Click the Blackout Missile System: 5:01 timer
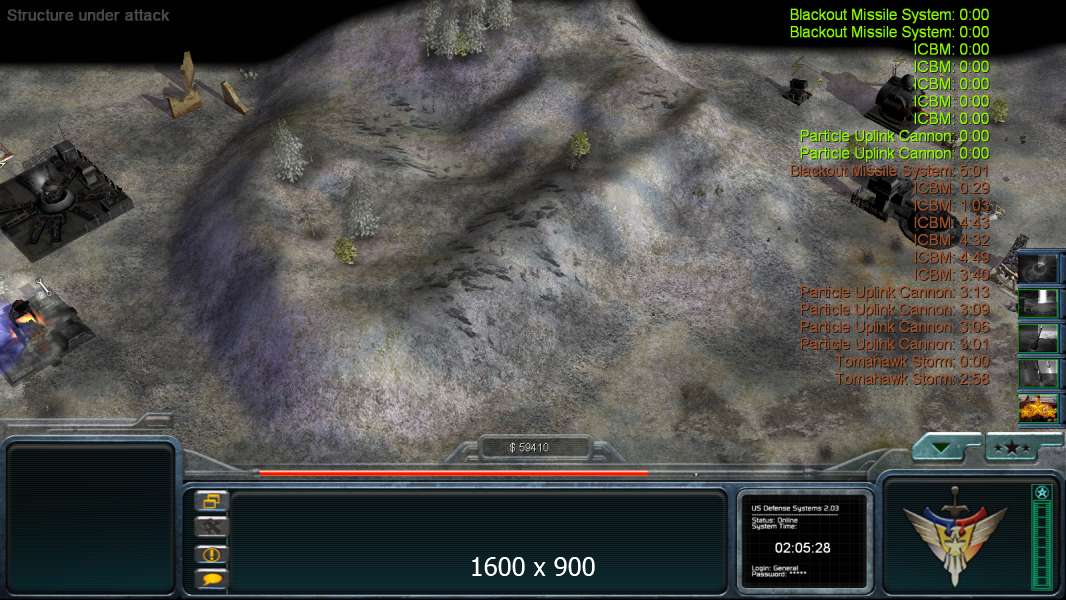Viewport: 1066px width, 600px height. tap(889, 171)
